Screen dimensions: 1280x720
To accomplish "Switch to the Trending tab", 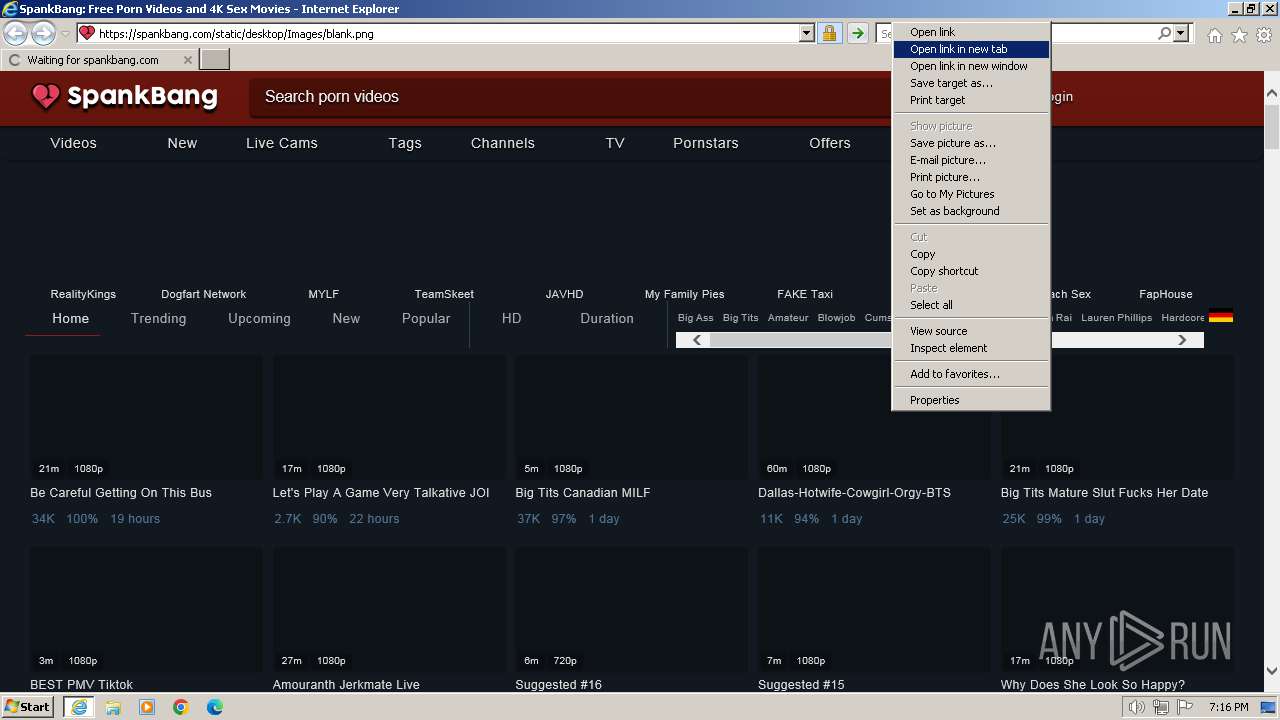I will pyautogui.click(x=158, y=318).
